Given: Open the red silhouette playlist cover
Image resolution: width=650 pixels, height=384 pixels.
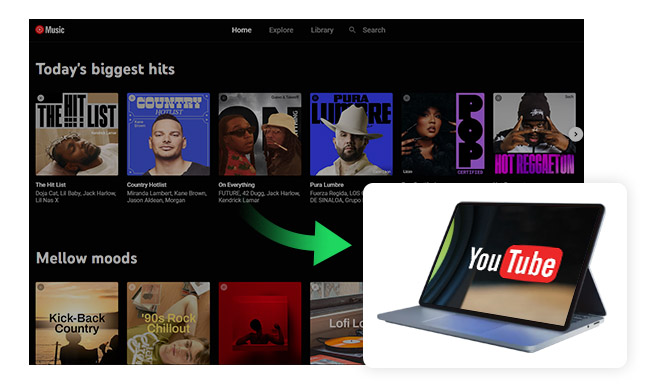Looking at the screenshot, I should click(260, 323).
